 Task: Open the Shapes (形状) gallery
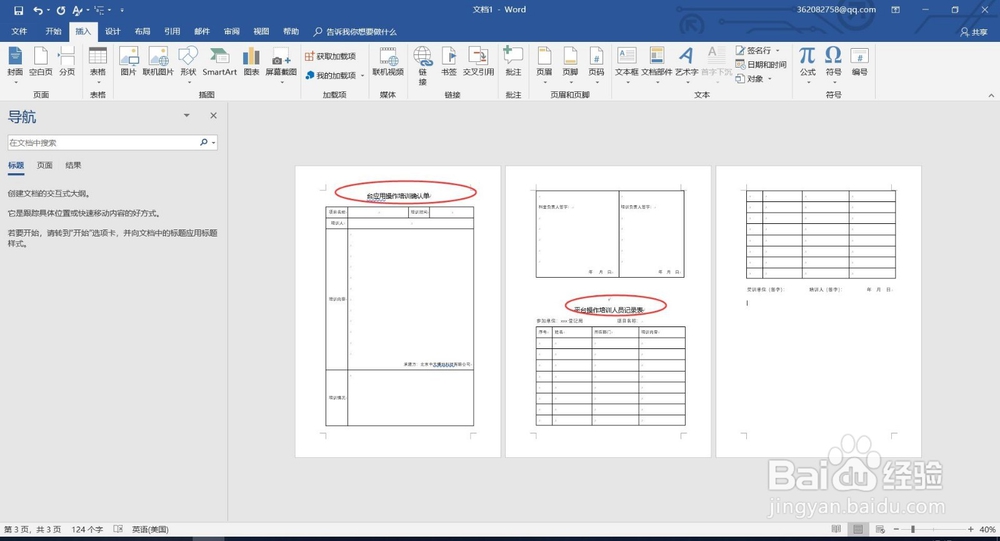(188, 65)
